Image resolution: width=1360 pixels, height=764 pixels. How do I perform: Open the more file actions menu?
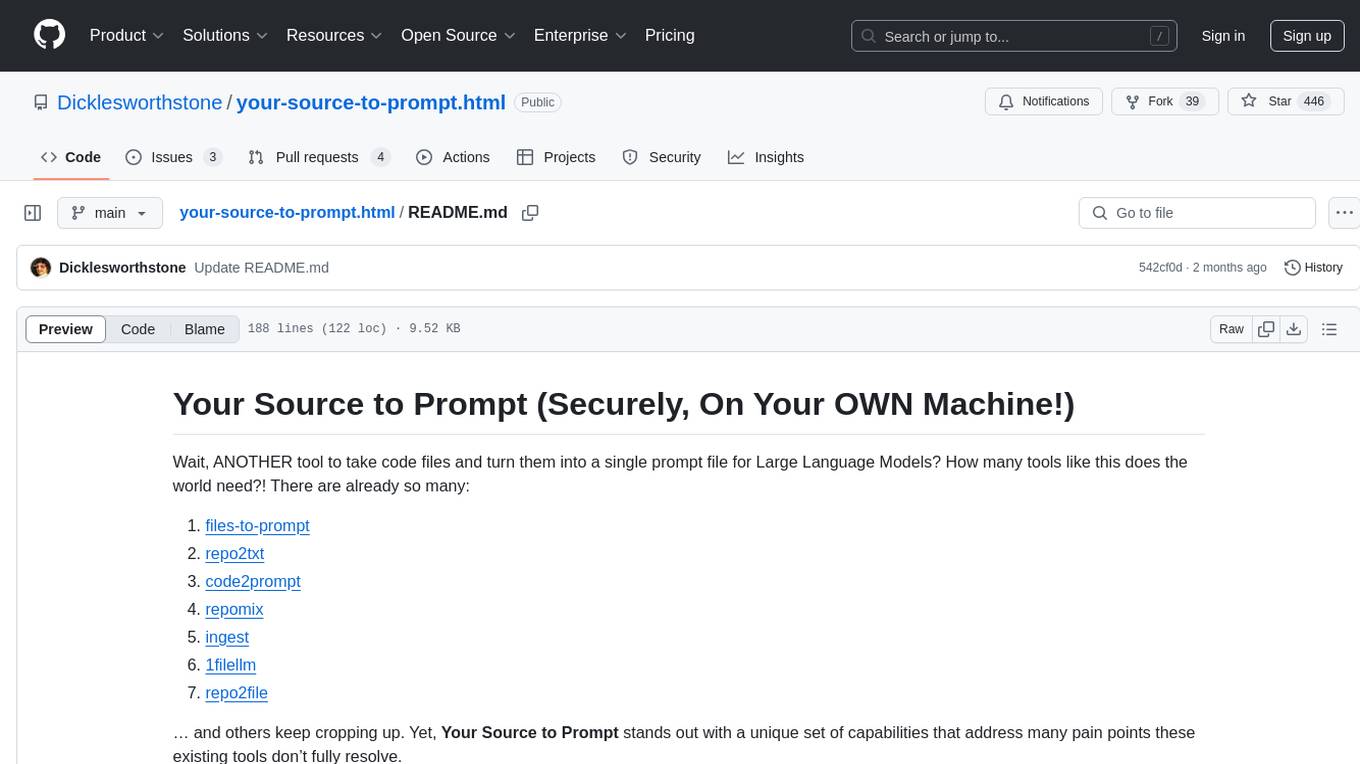1344,213
